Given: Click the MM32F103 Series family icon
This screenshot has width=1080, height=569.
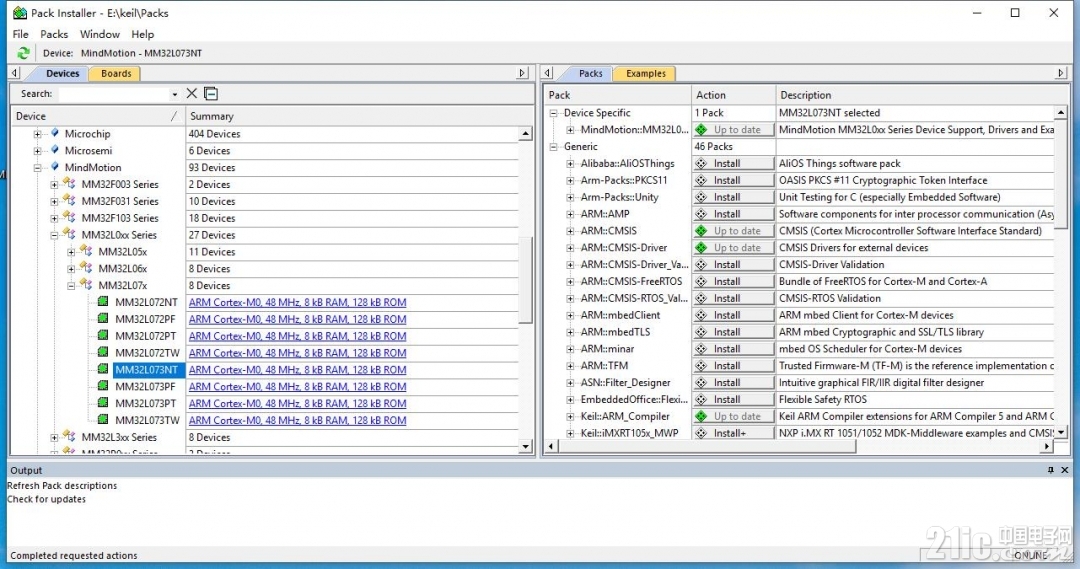Looking at the screenshot, I should tap(69, 218).
